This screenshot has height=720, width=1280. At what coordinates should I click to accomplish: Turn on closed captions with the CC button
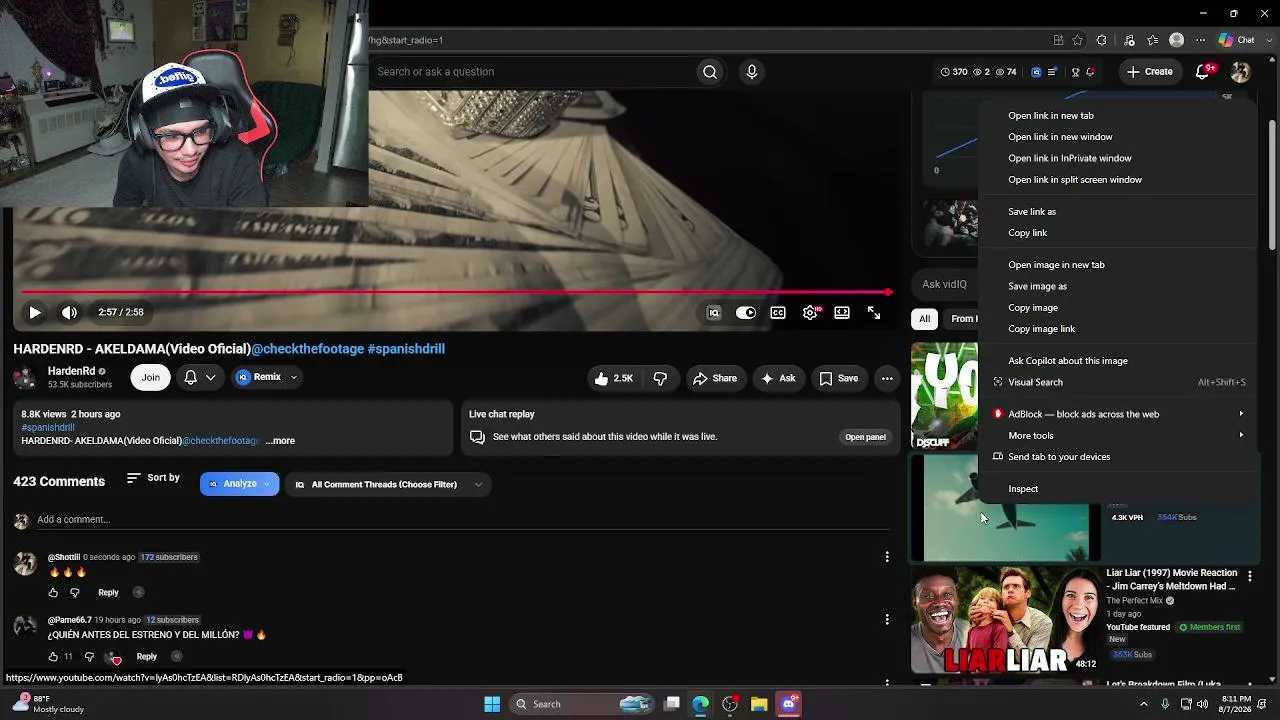pyautogui.click(x=778, y=313)
